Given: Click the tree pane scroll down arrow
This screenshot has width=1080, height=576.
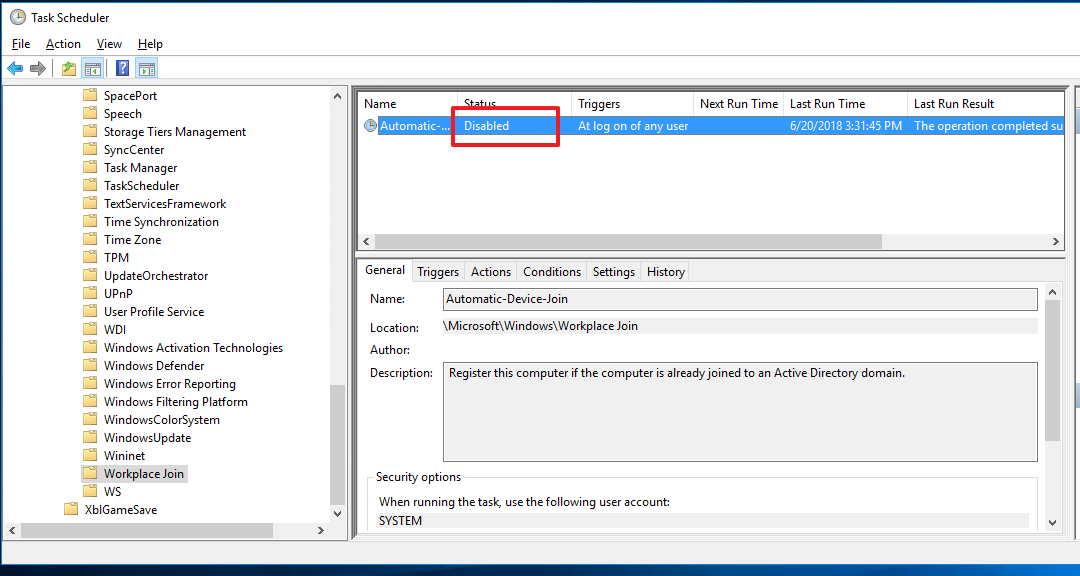Looking at the screenshot, I should (338, 513).
